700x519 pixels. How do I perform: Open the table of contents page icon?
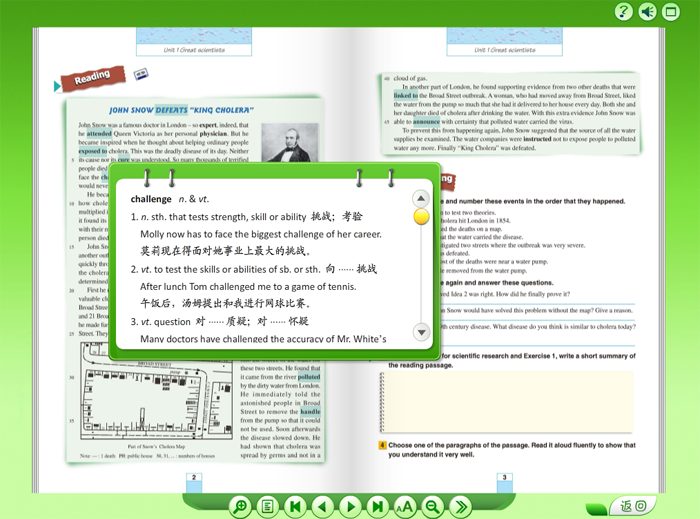click(x=267, y=507)
